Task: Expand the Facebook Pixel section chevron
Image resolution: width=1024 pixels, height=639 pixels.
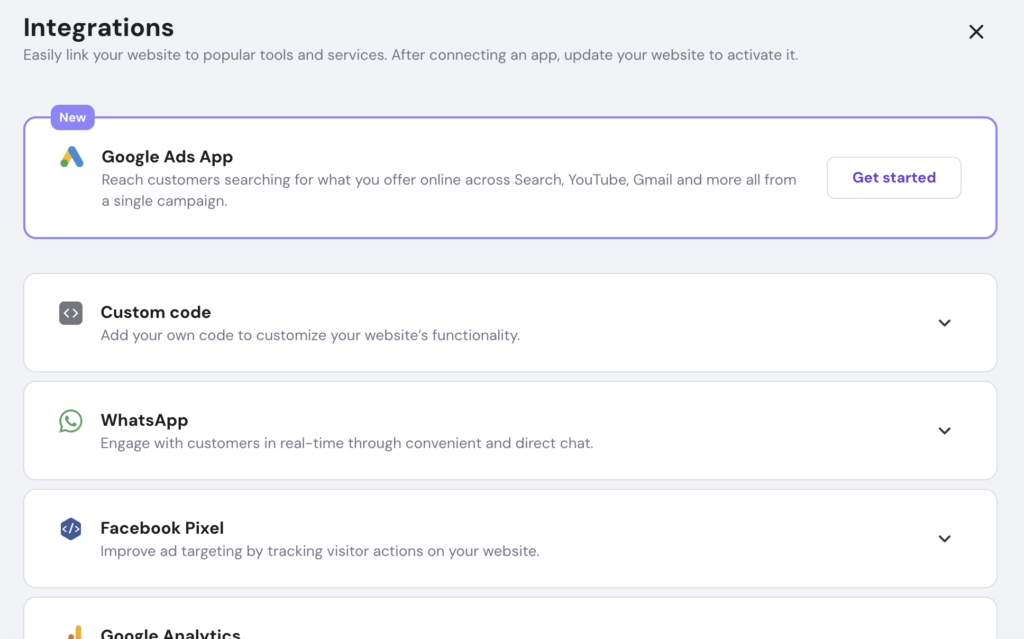Action: point(944,539)
